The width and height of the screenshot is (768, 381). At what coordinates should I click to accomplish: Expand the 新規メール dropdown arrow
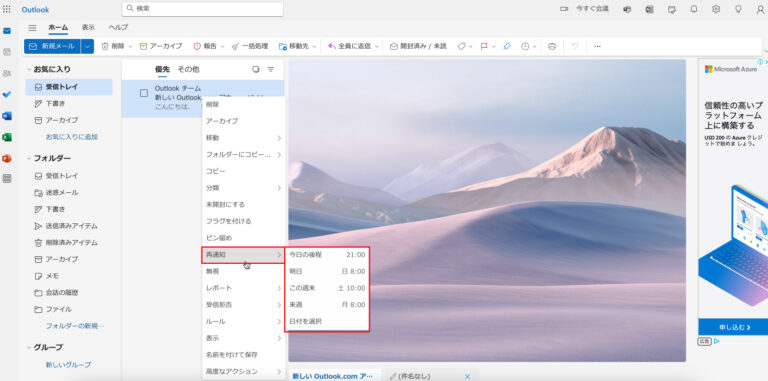click(87, 46)
